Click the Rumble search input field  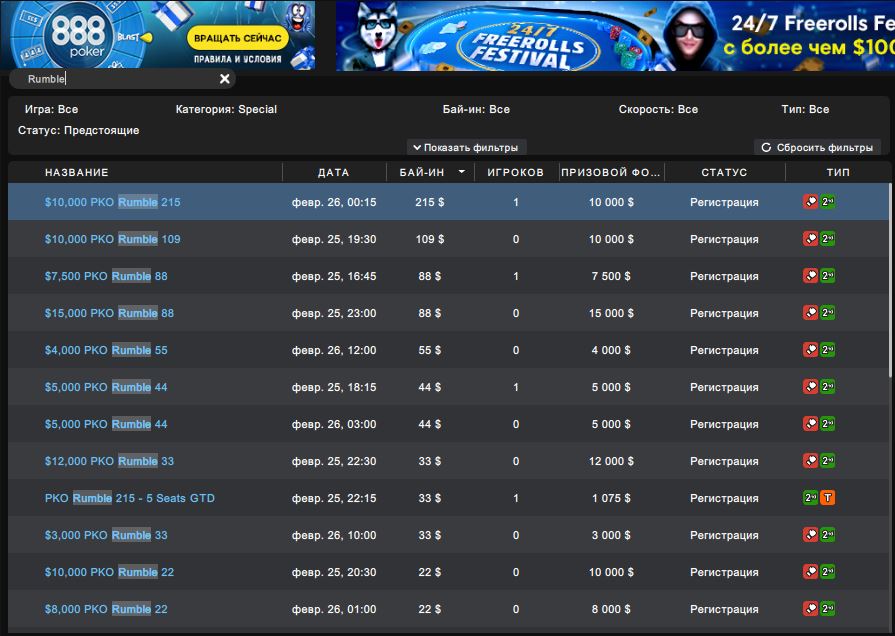coord(110,79)
